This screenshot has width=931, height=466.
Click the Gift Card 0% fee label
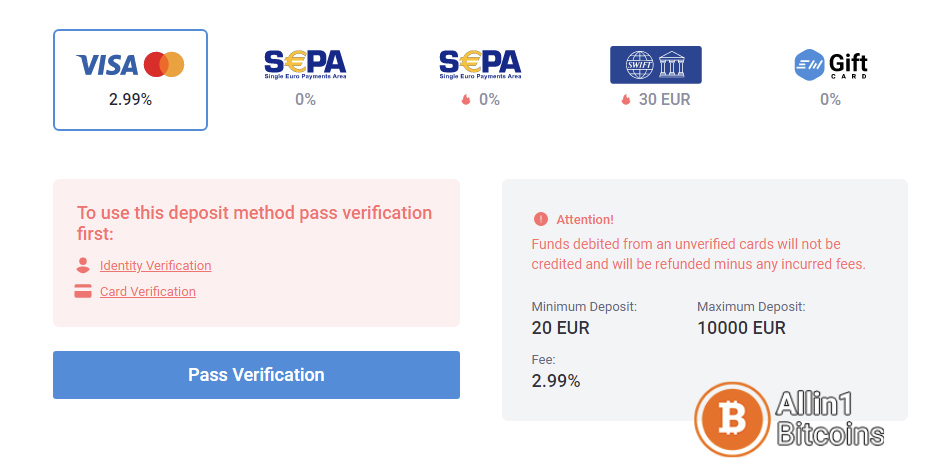(830, 100)
